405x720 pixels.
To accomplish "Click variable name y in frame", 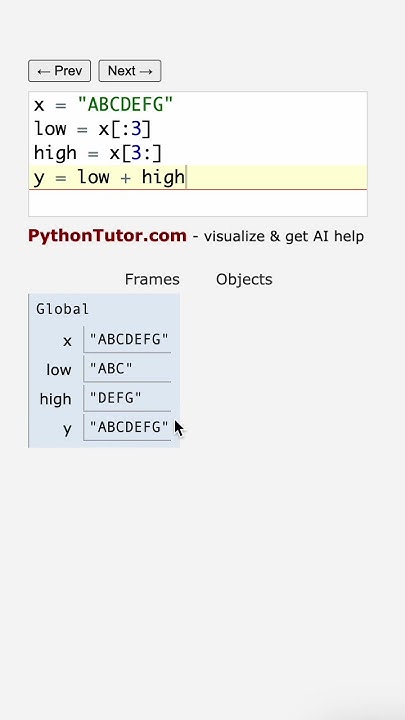I will coord(68,429).
